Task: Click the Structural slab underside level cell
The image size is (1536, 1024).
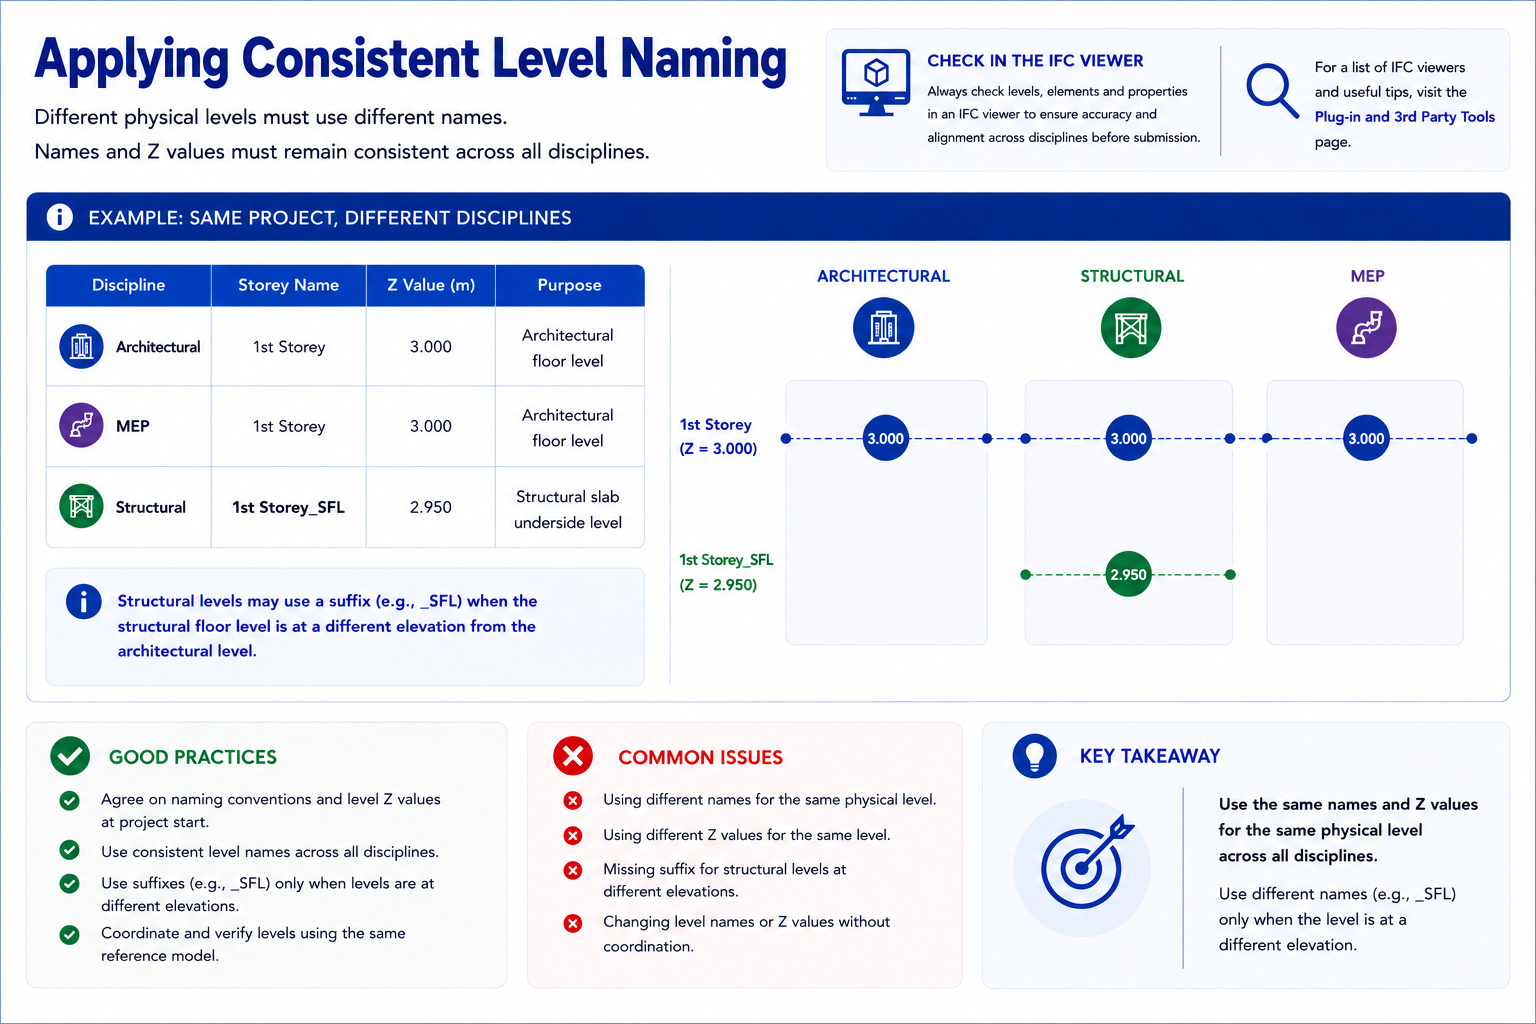Action: tap(568, 509)
